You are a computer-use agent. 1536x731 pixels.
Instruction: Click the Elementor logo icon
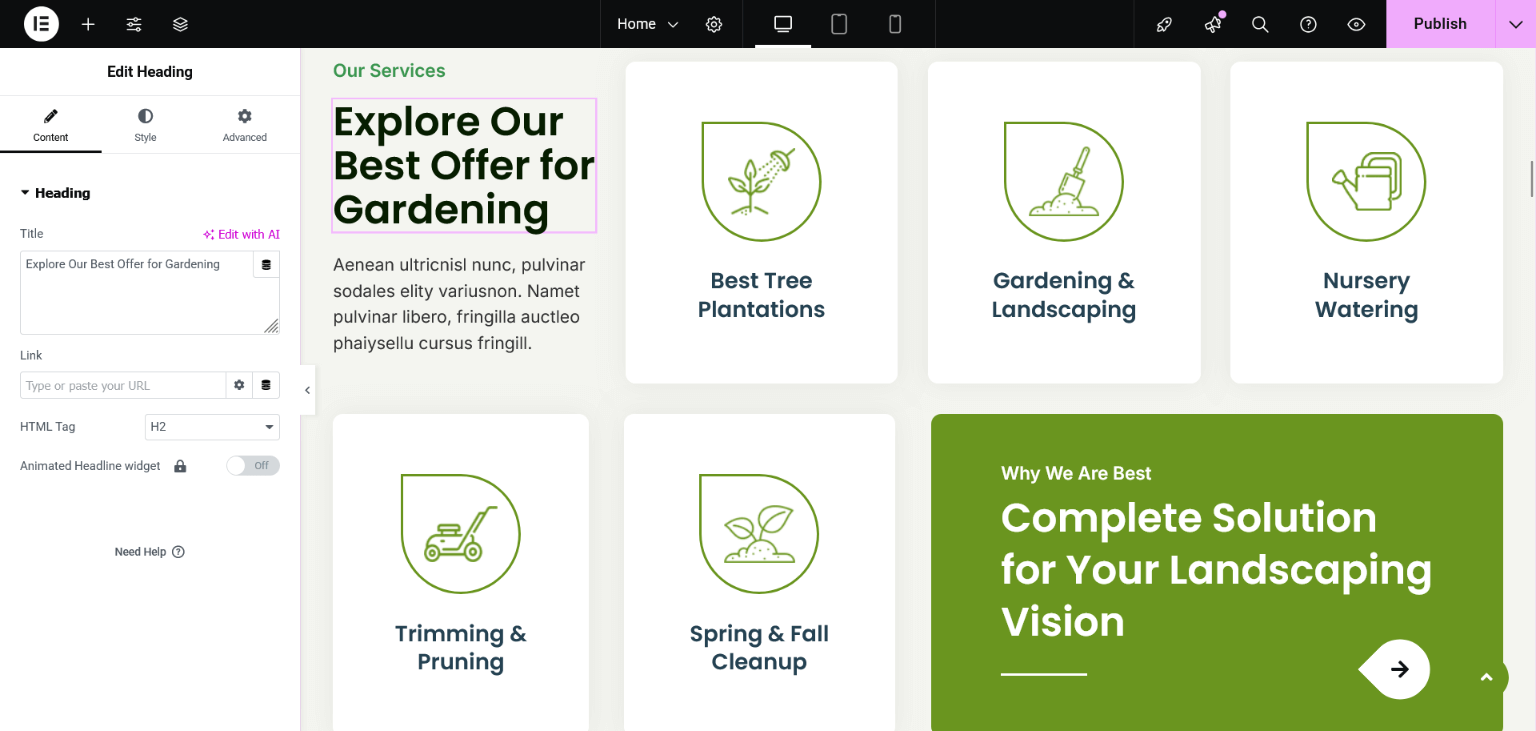pyautogui.click(x=41, y=24)
